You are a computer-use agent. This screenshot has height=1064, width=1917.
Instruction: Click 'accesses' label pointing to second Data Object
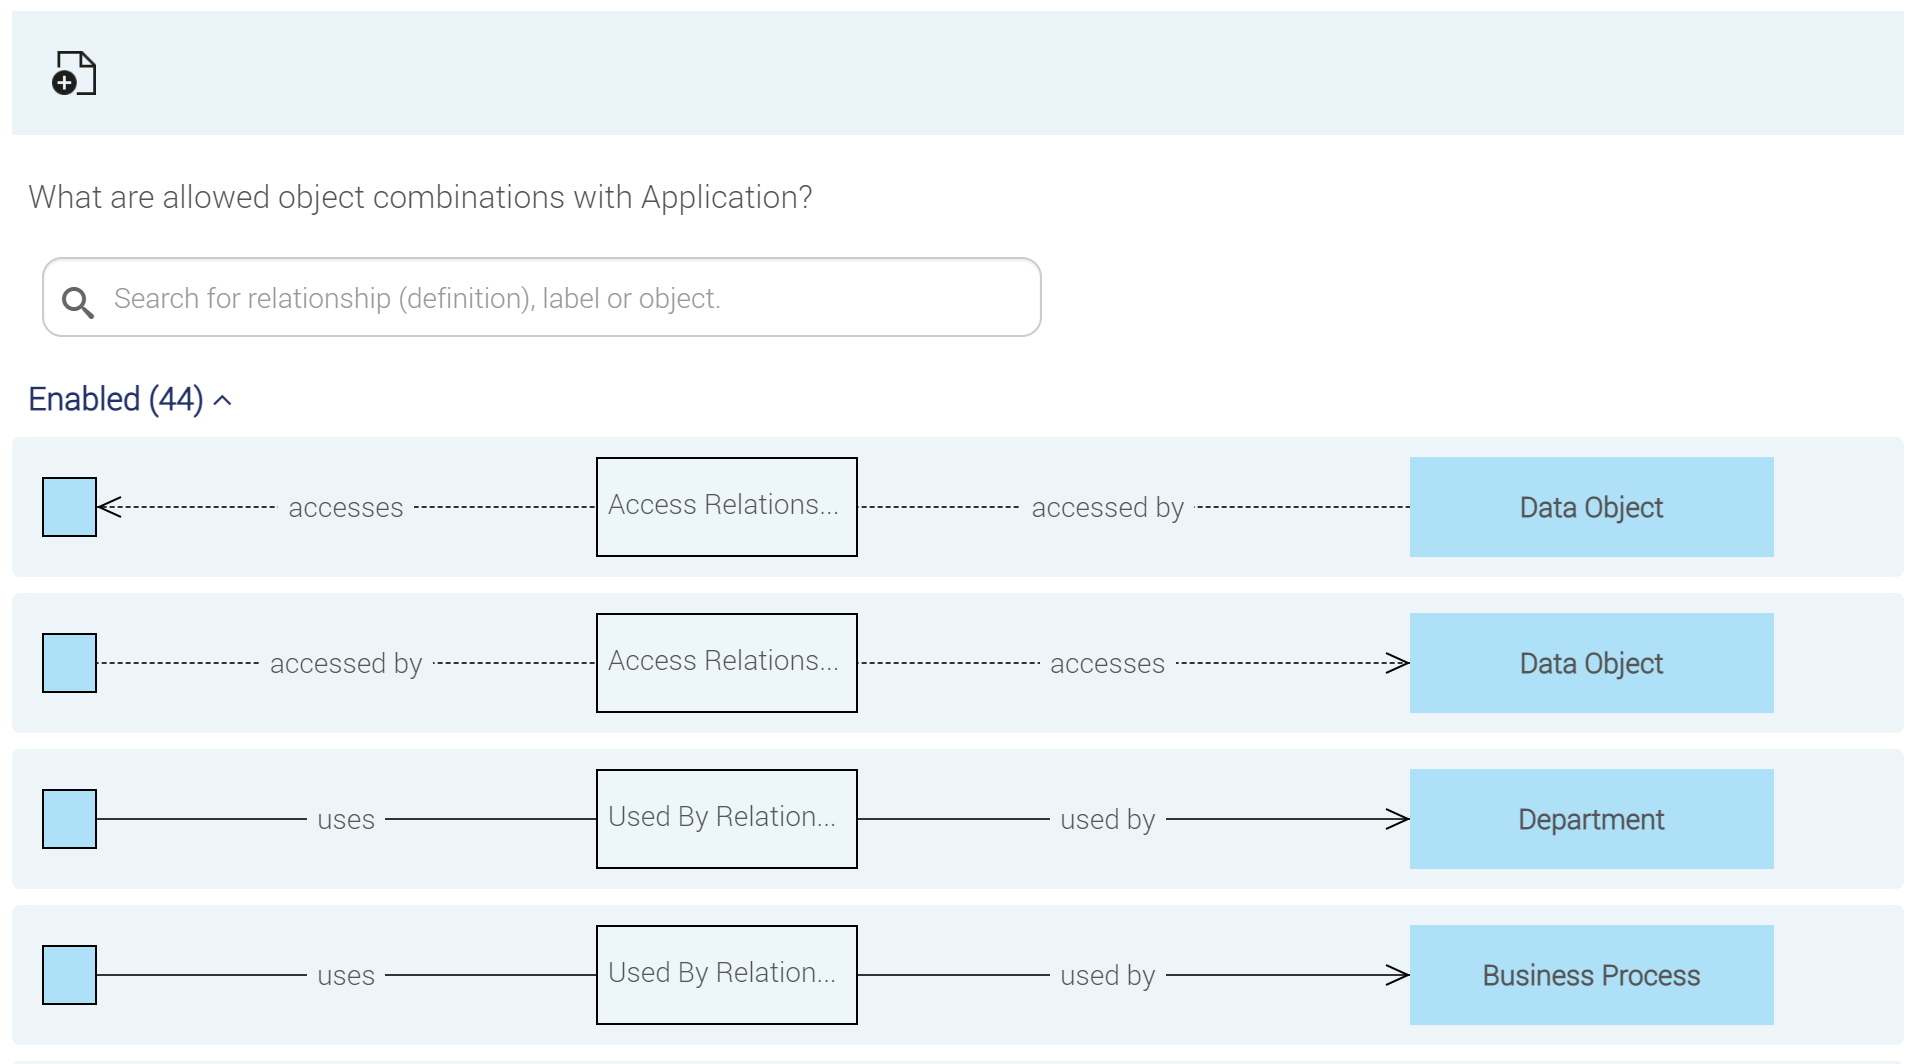[1107, 664]
